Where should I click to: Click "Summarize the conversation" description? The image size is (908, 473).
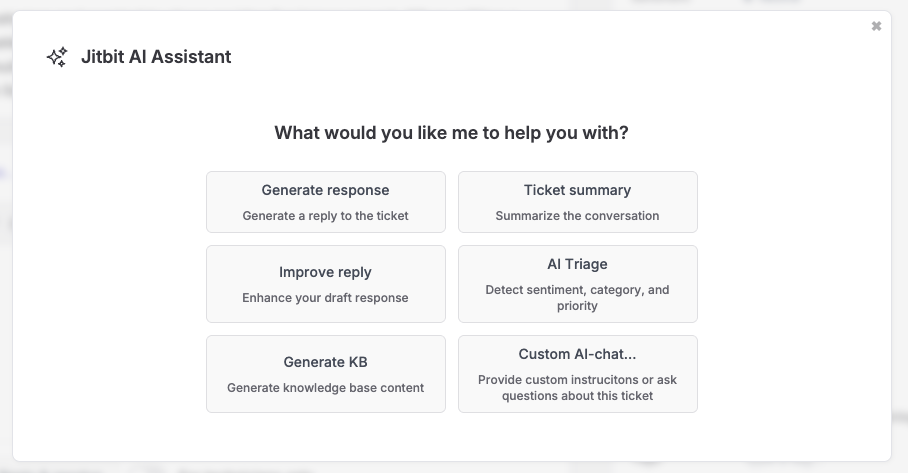click(x=577, y=216)
